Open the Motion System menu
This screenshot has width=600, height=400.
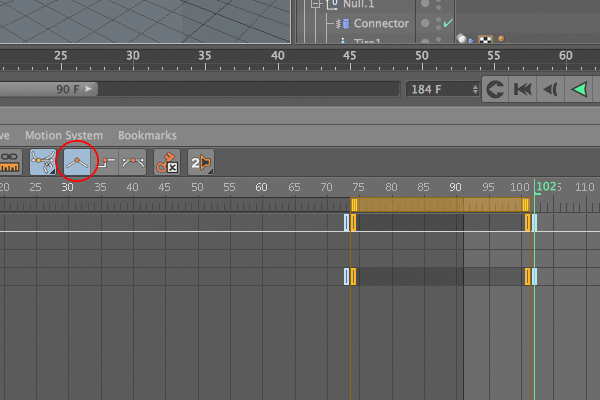tap(64, 136)
